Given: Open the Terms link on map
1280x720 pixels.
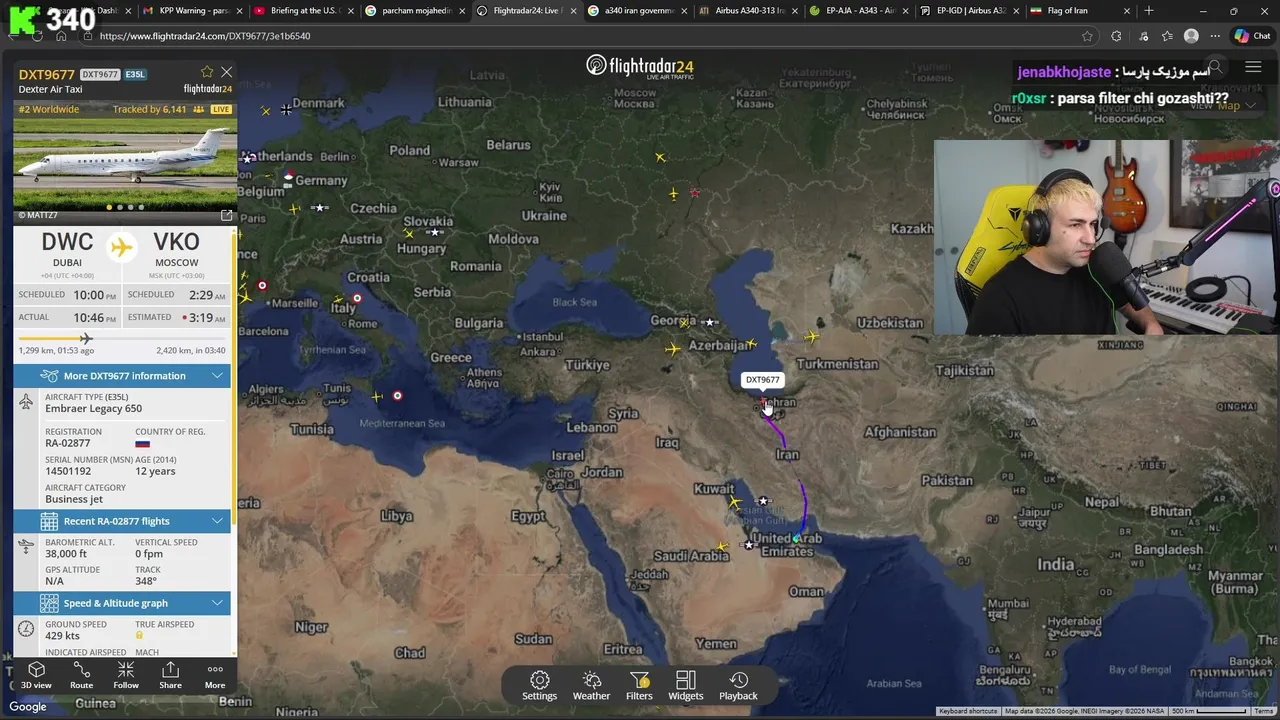Looking at the screenshot, I should (1264, 711).
